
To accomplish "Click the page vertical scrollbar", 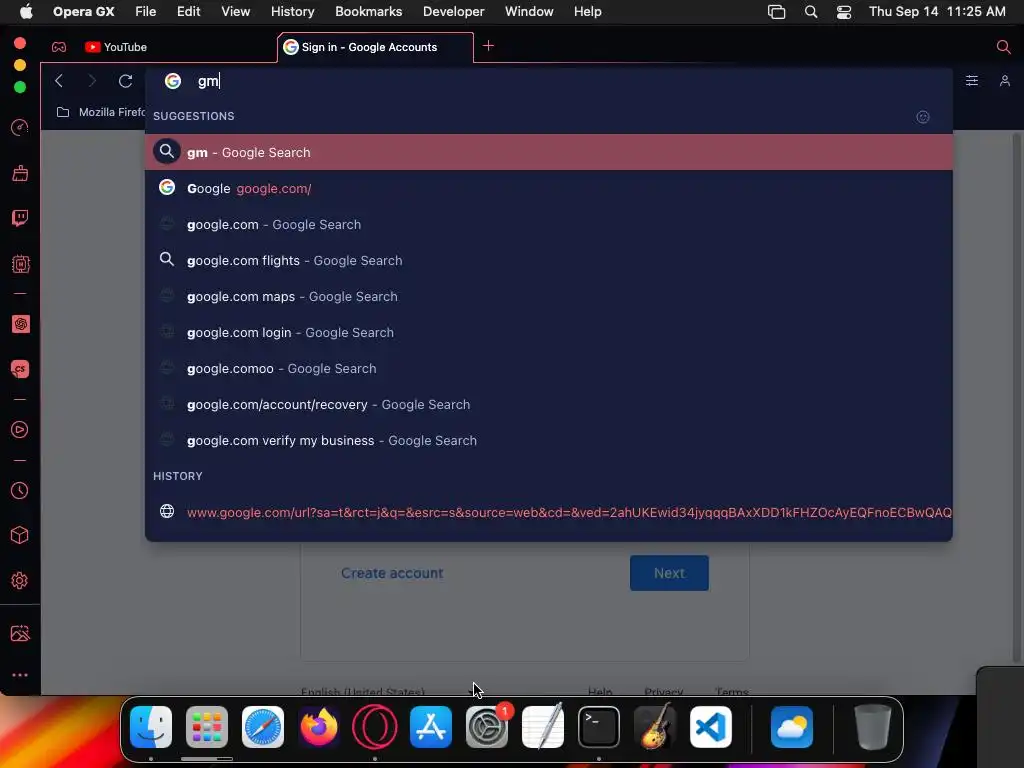I will coord(1016,398).
